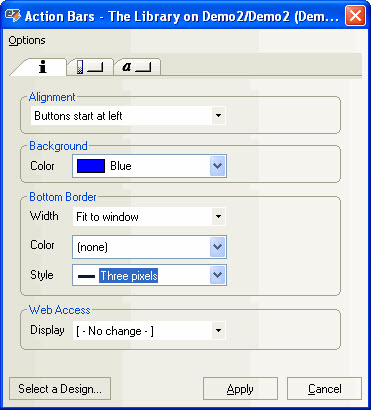Screen dimensions: 371x410
Task: Expand the Bottom Border Width dropdown arrow
Action: click(x=218, y=217)
